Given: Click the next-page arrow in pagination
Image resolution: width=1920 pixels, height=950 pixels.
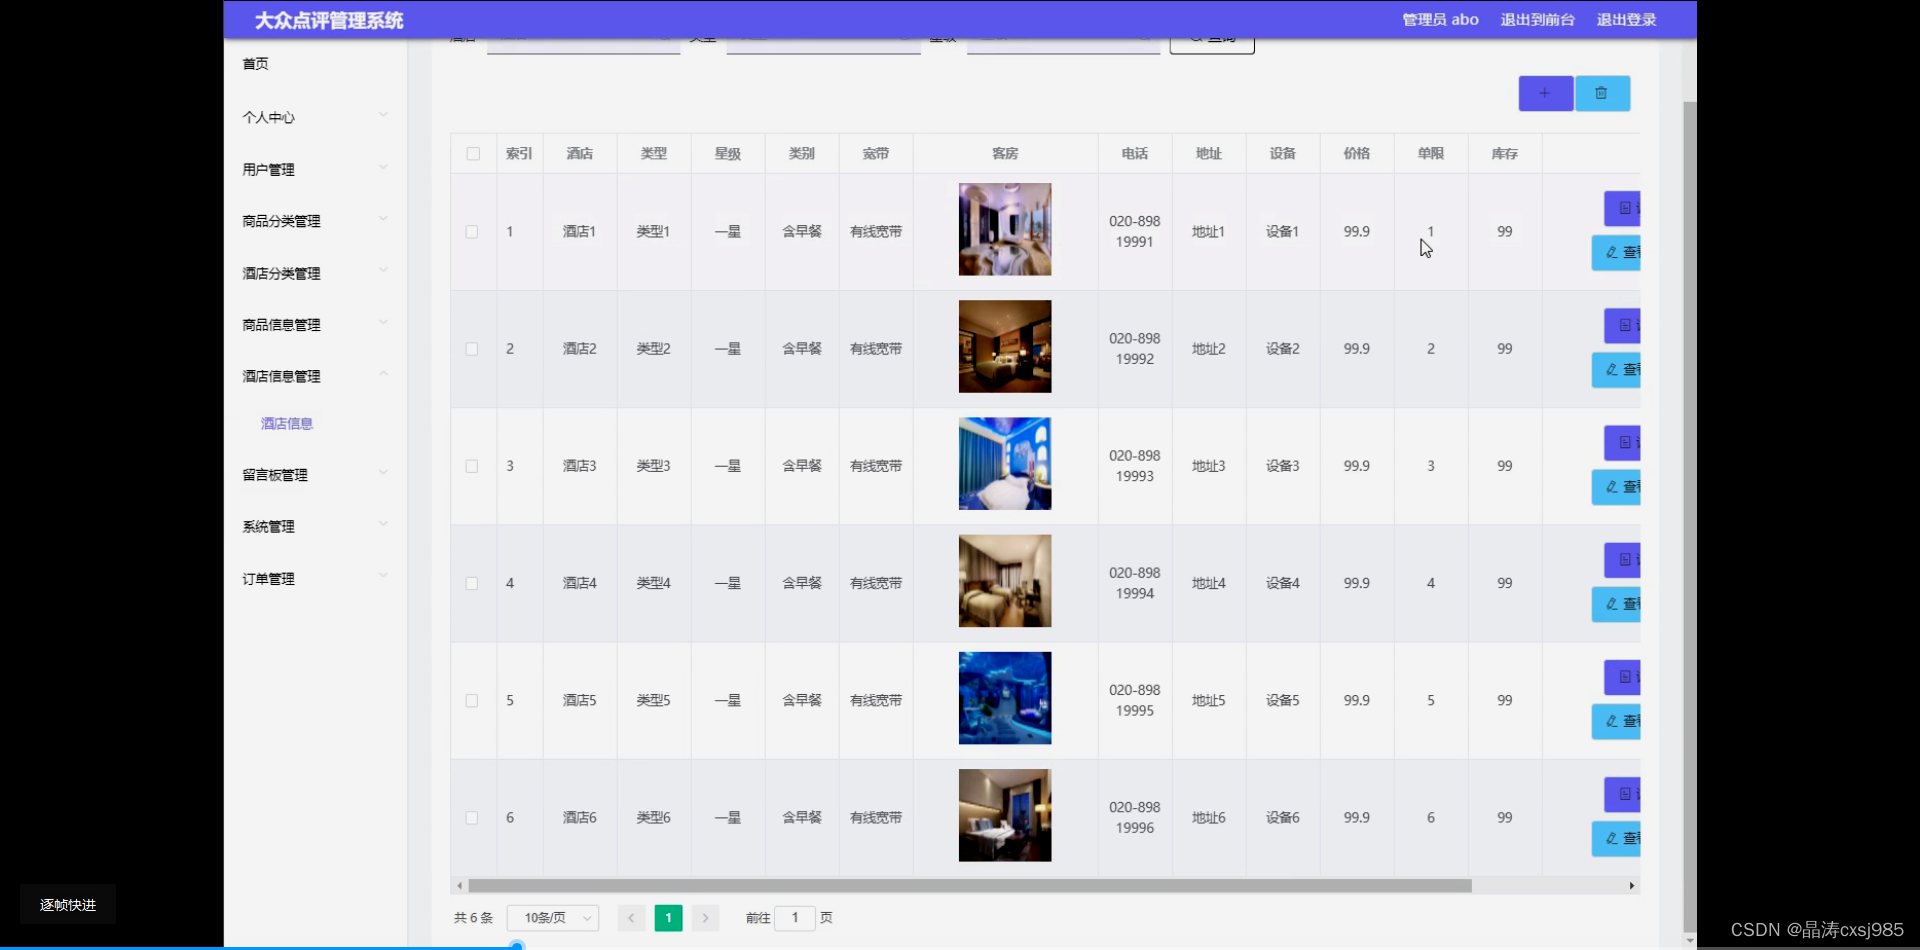Looking at the screenshot, I should click(x=706, y=917).
